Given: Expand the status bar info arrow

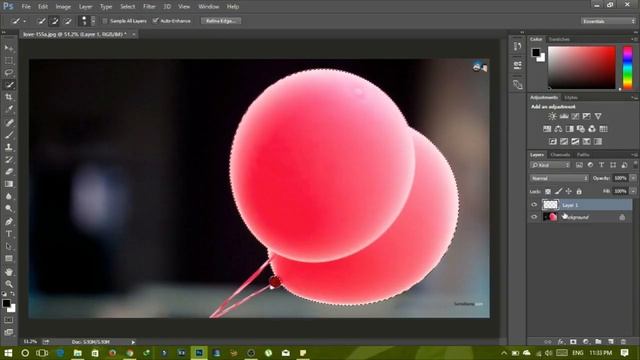Looking at the screenshot, I should coord(133,342).
